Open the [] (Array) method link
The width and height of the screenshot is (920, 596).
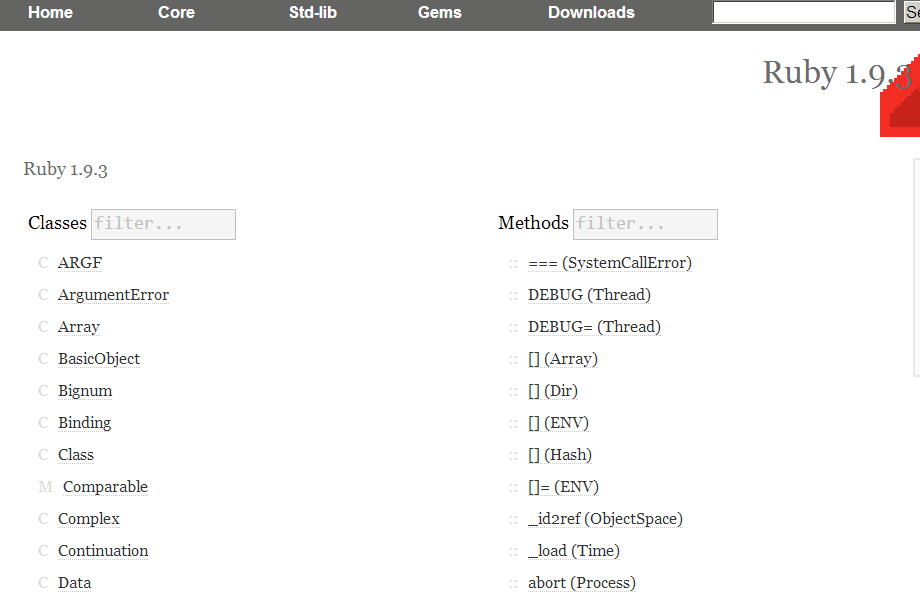point(563,359)
